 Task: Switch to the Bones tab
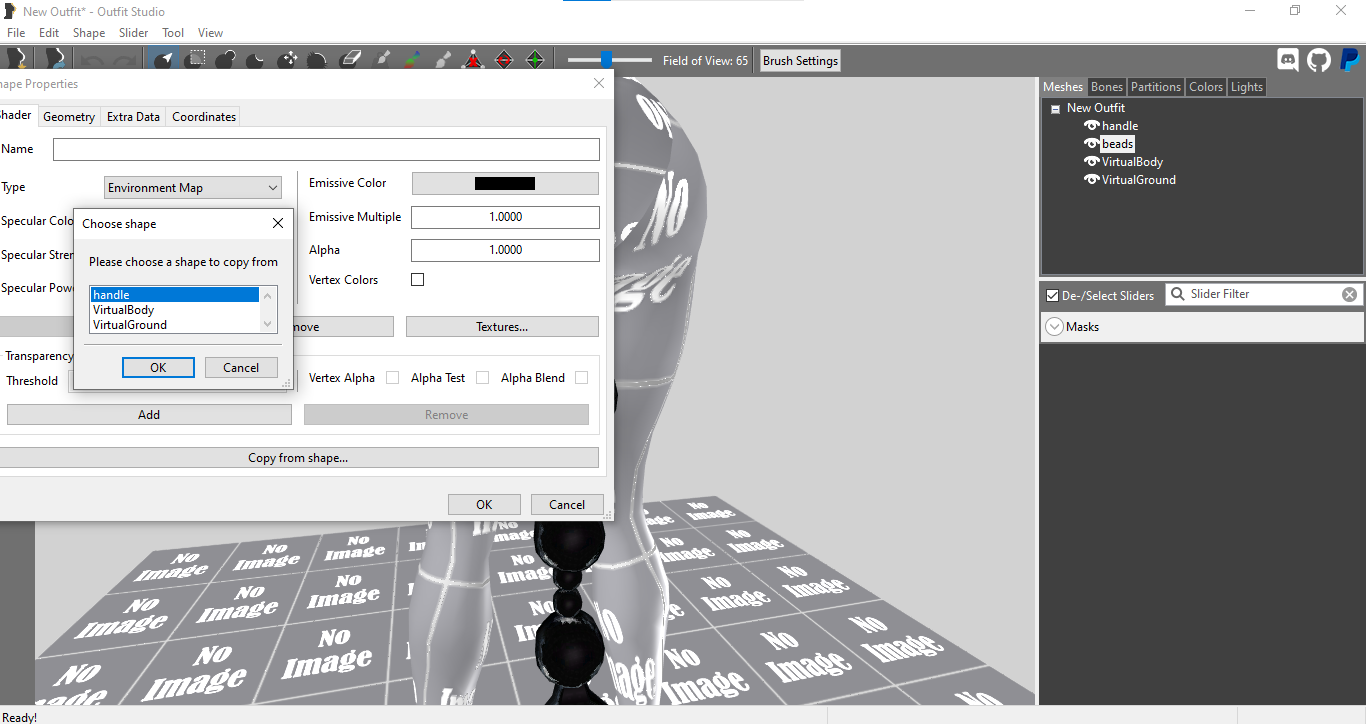pos(1106,87)
